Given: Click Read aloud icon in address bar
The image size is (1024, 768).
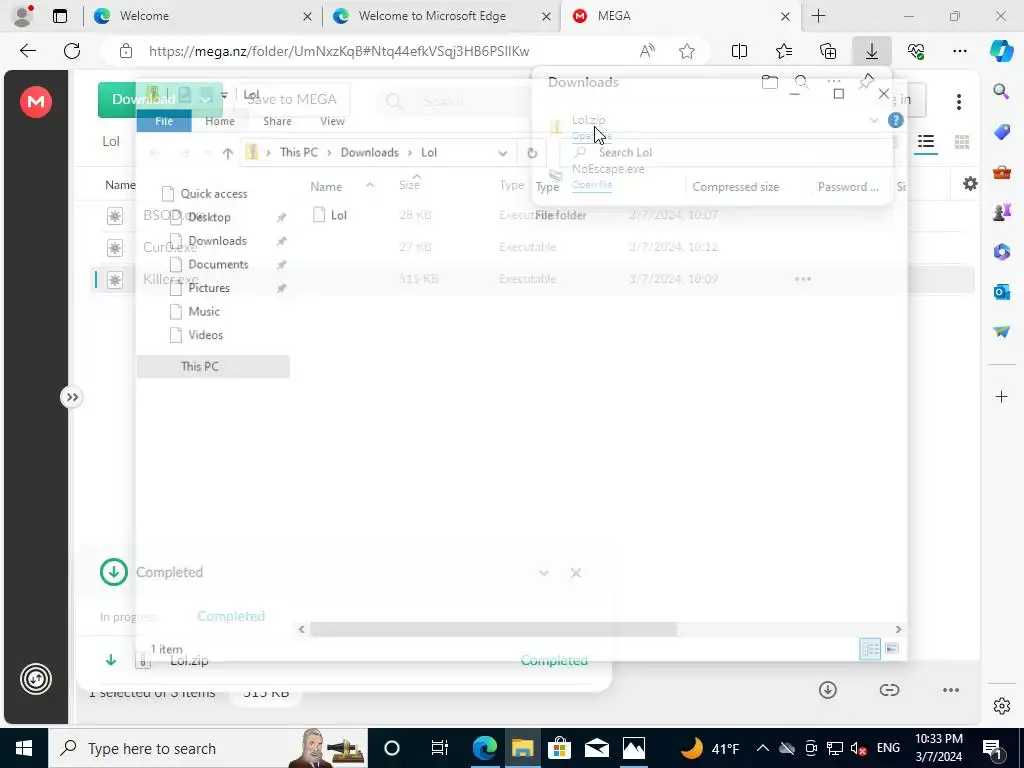Looking at the screenshot, I should pos(647,51).
